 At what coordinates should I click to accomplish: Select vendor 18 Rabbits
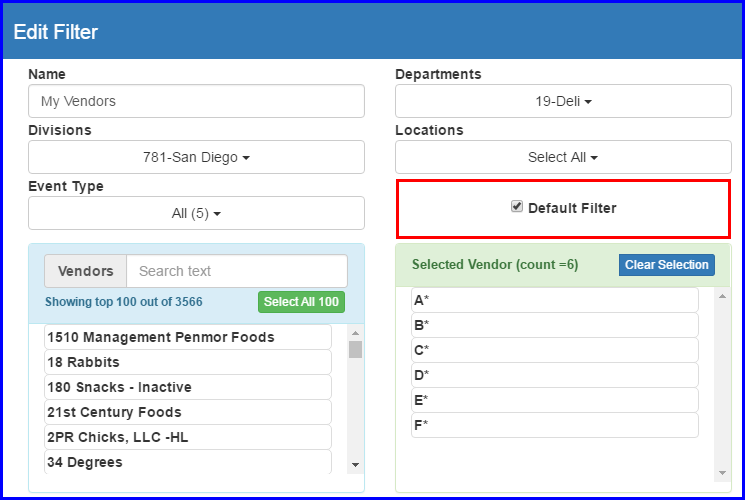[x=187, y=362]
